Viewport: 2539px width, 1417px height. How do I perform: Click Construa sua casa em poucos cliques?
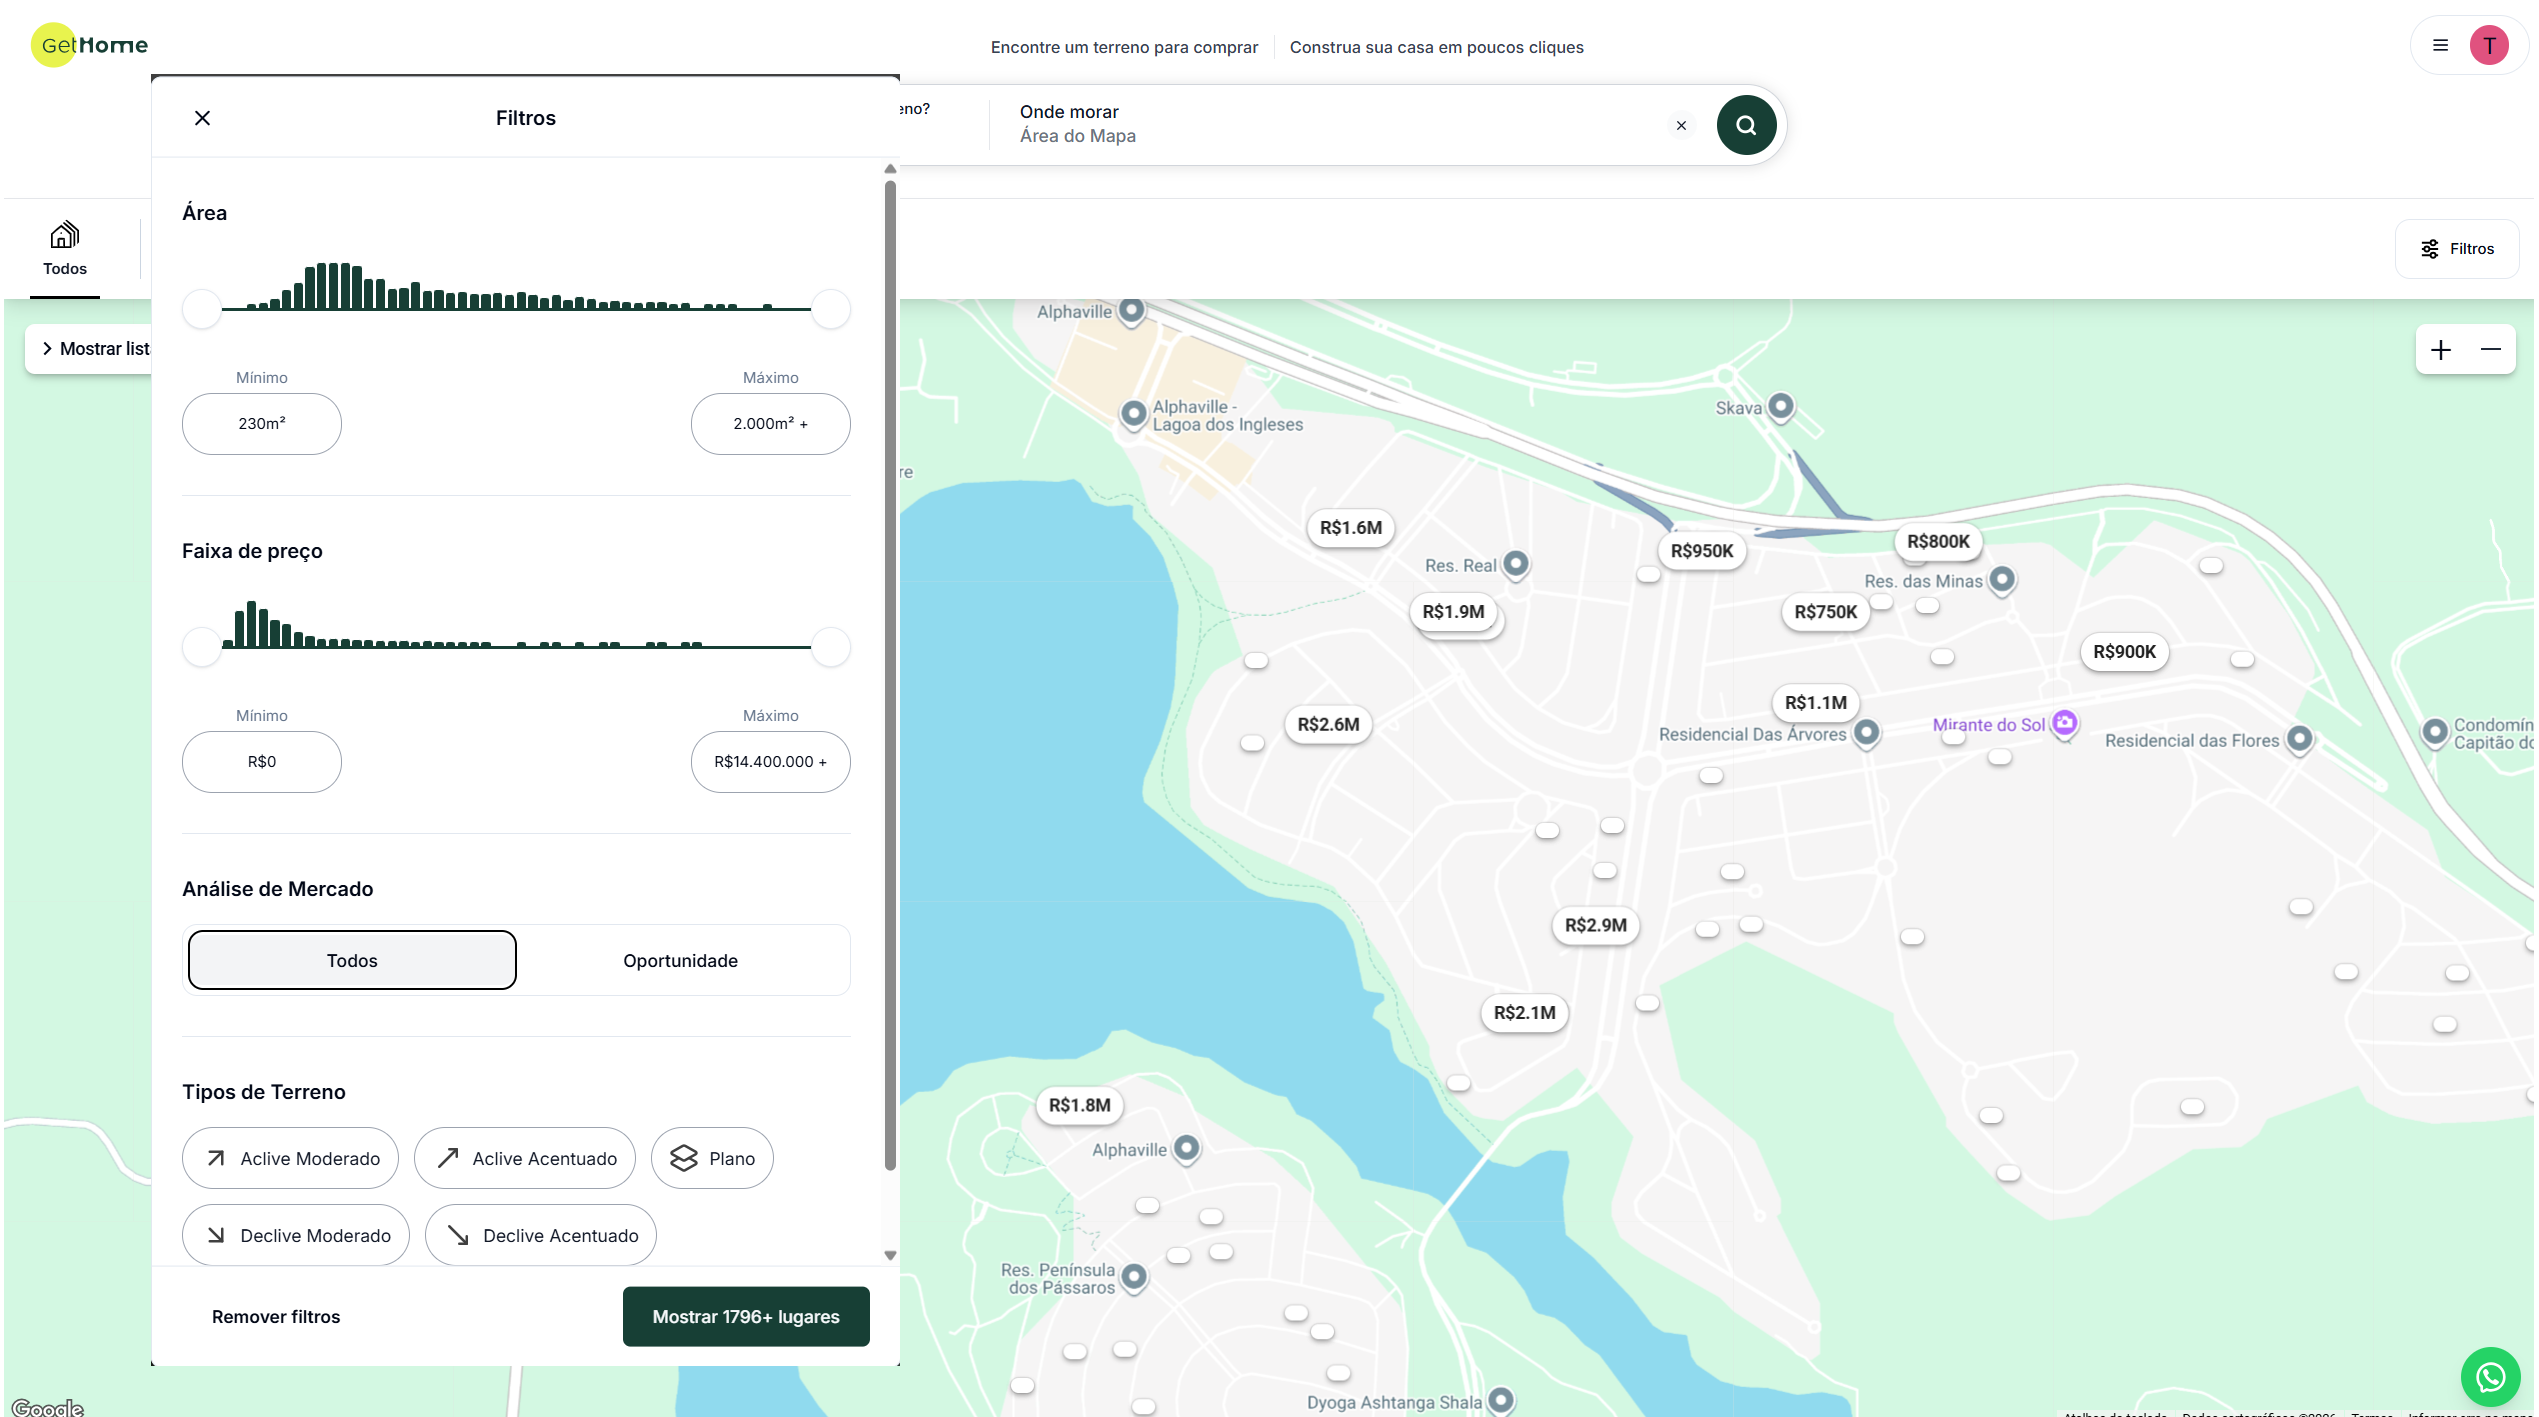click(x=1436, y=47)
